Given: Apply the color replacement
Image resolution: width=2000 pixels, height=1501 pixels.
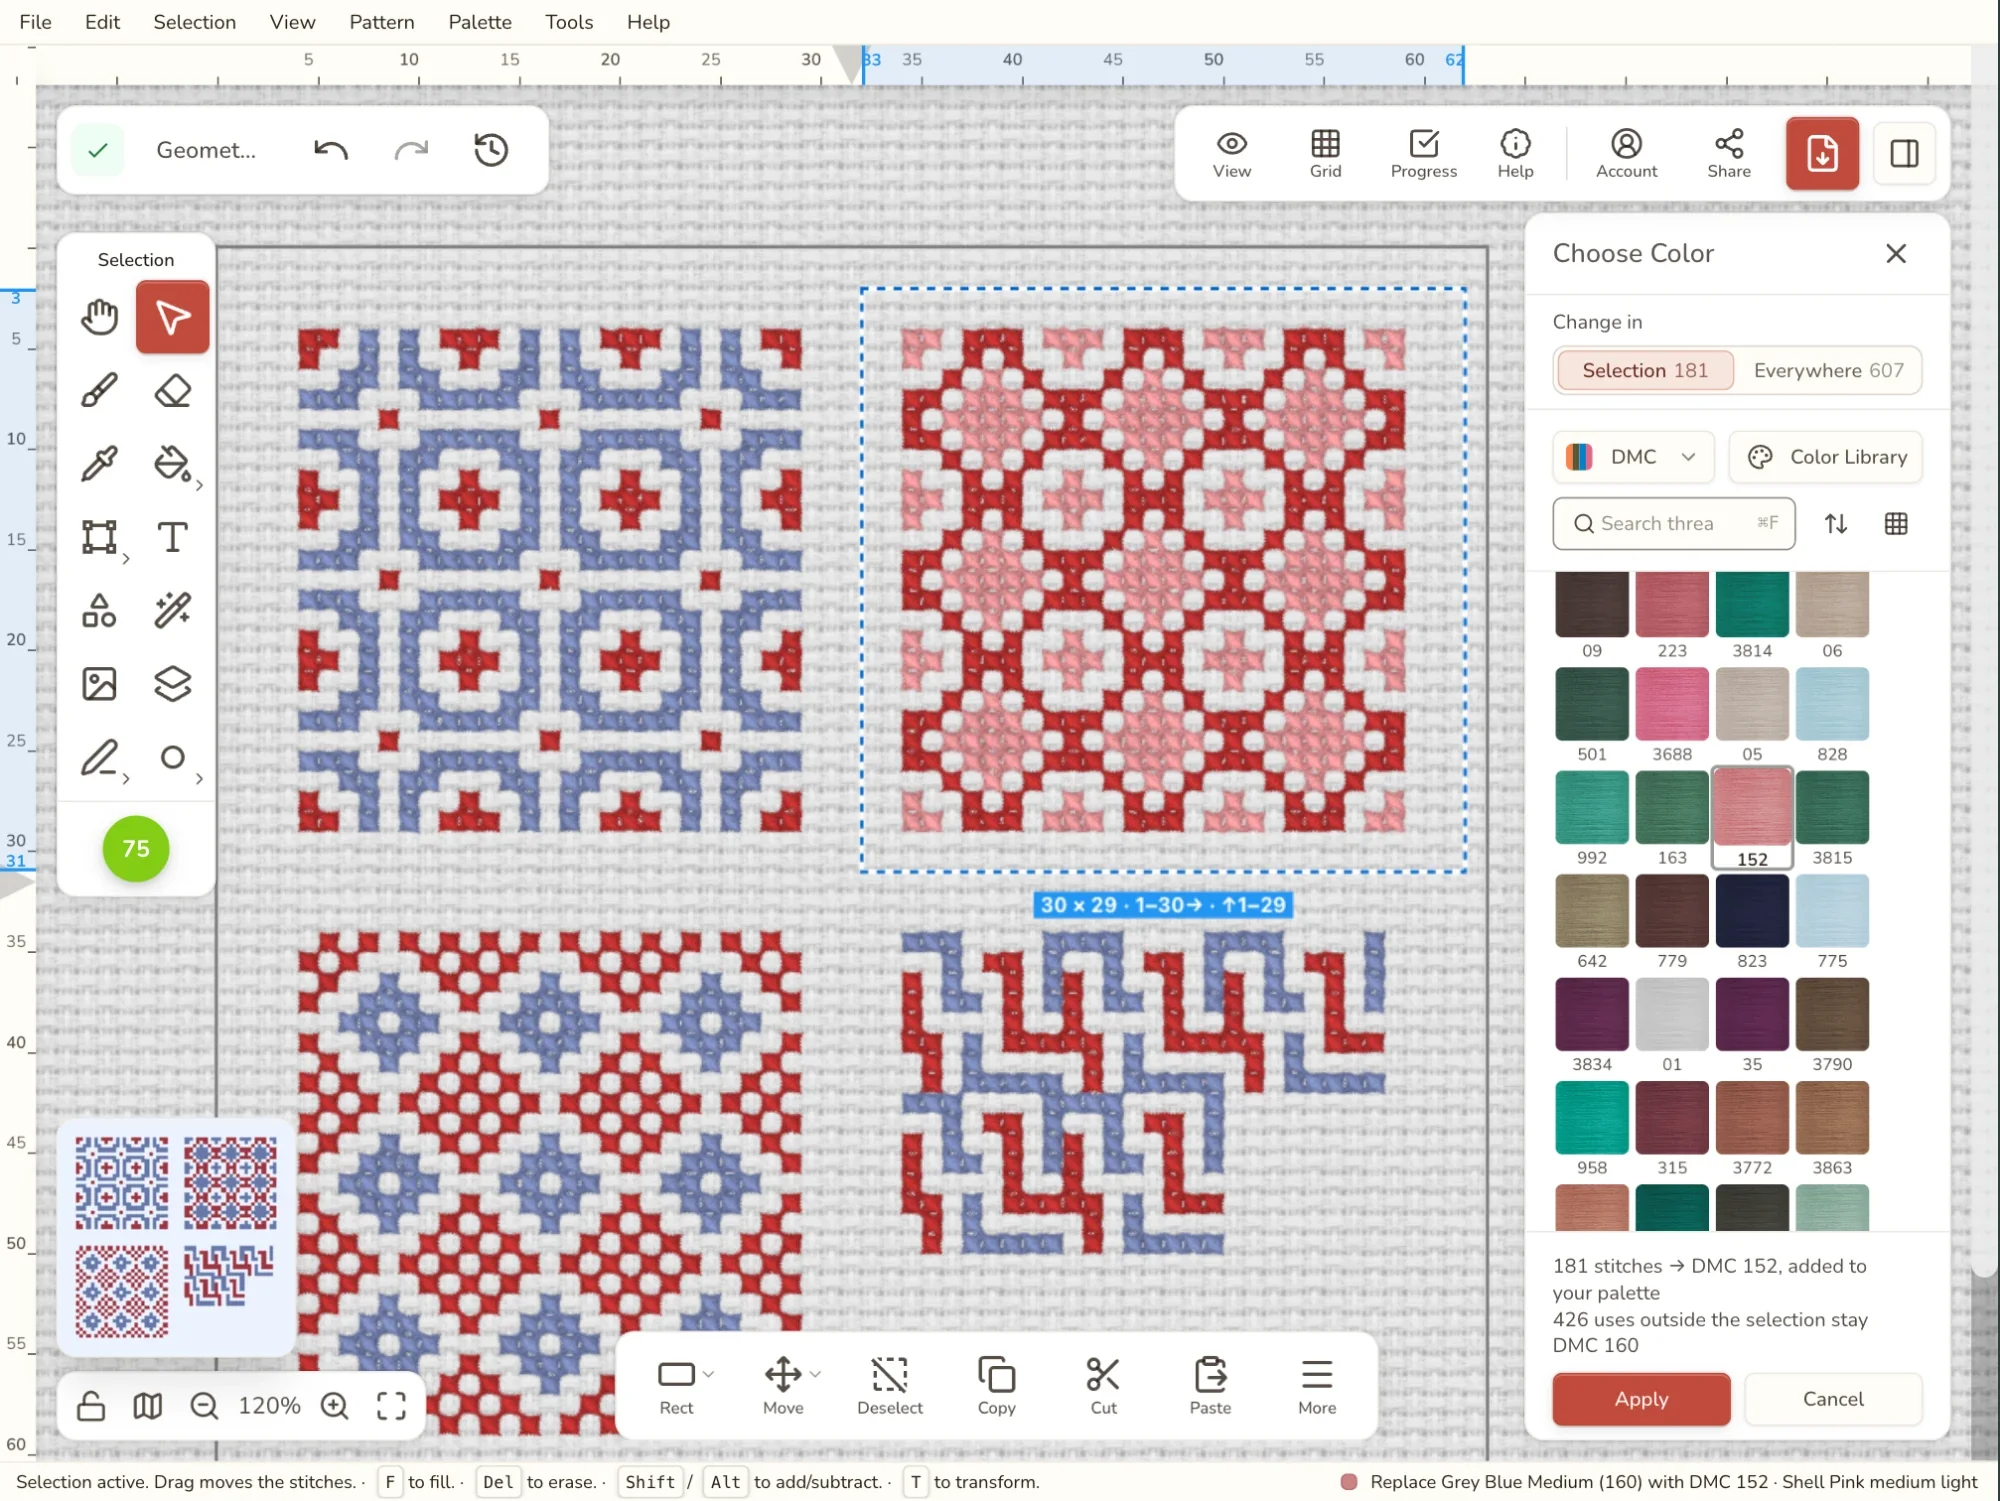Looking at the screenshot, I should (x=1641, y=1398).
